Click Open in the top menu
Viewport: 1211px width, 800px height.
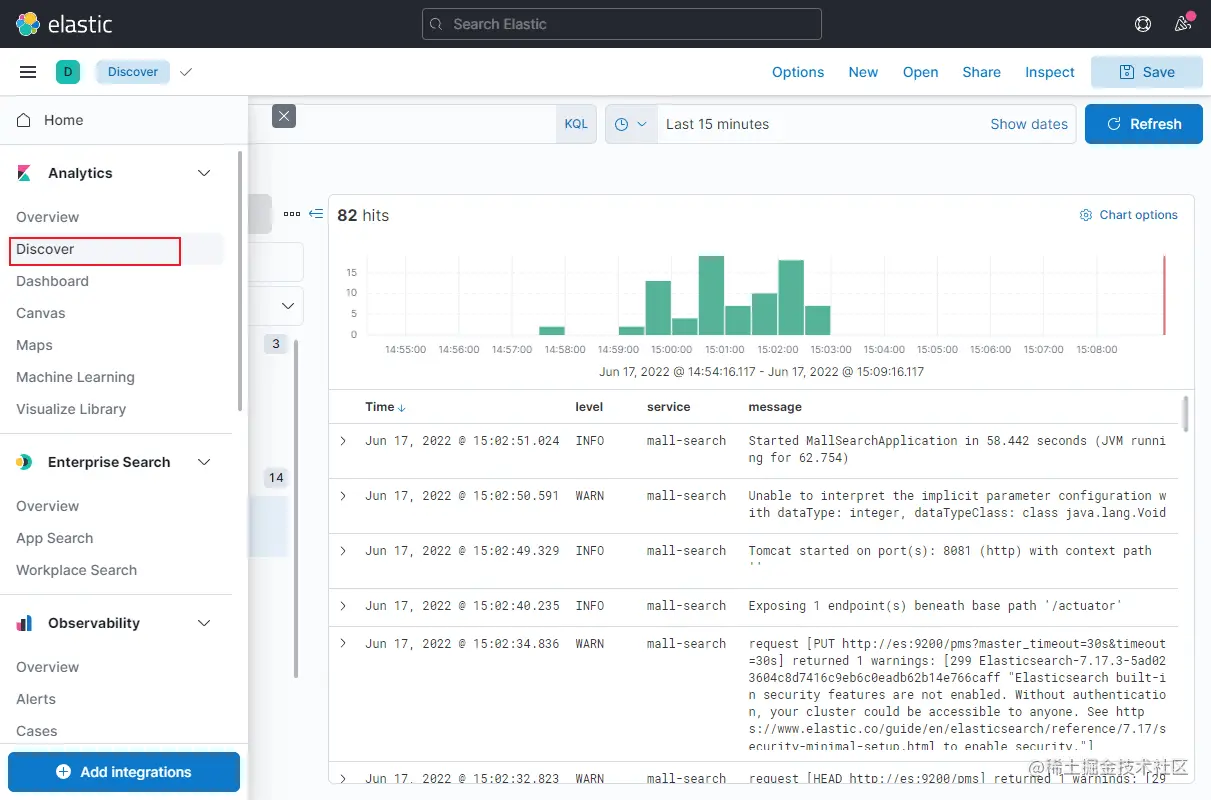click(x=920, y=72)
